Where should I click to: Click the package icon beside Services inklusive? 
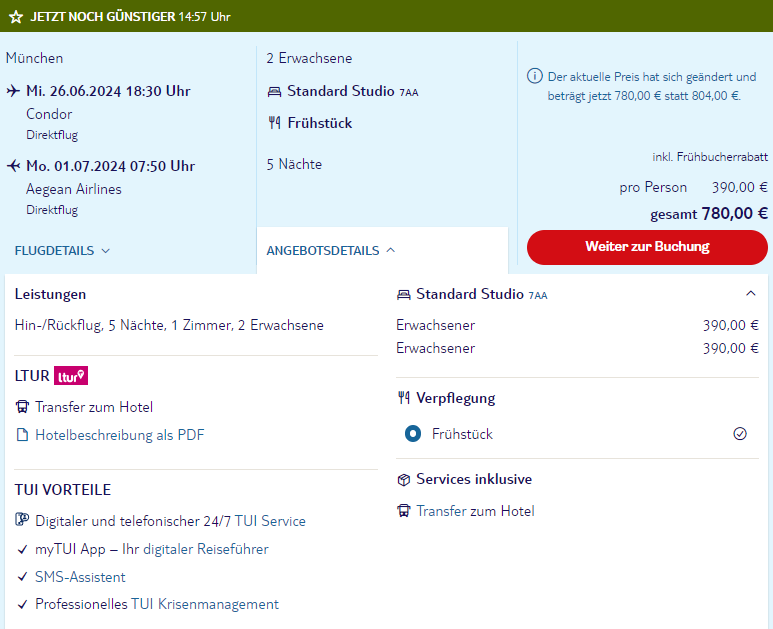point(404,480)
